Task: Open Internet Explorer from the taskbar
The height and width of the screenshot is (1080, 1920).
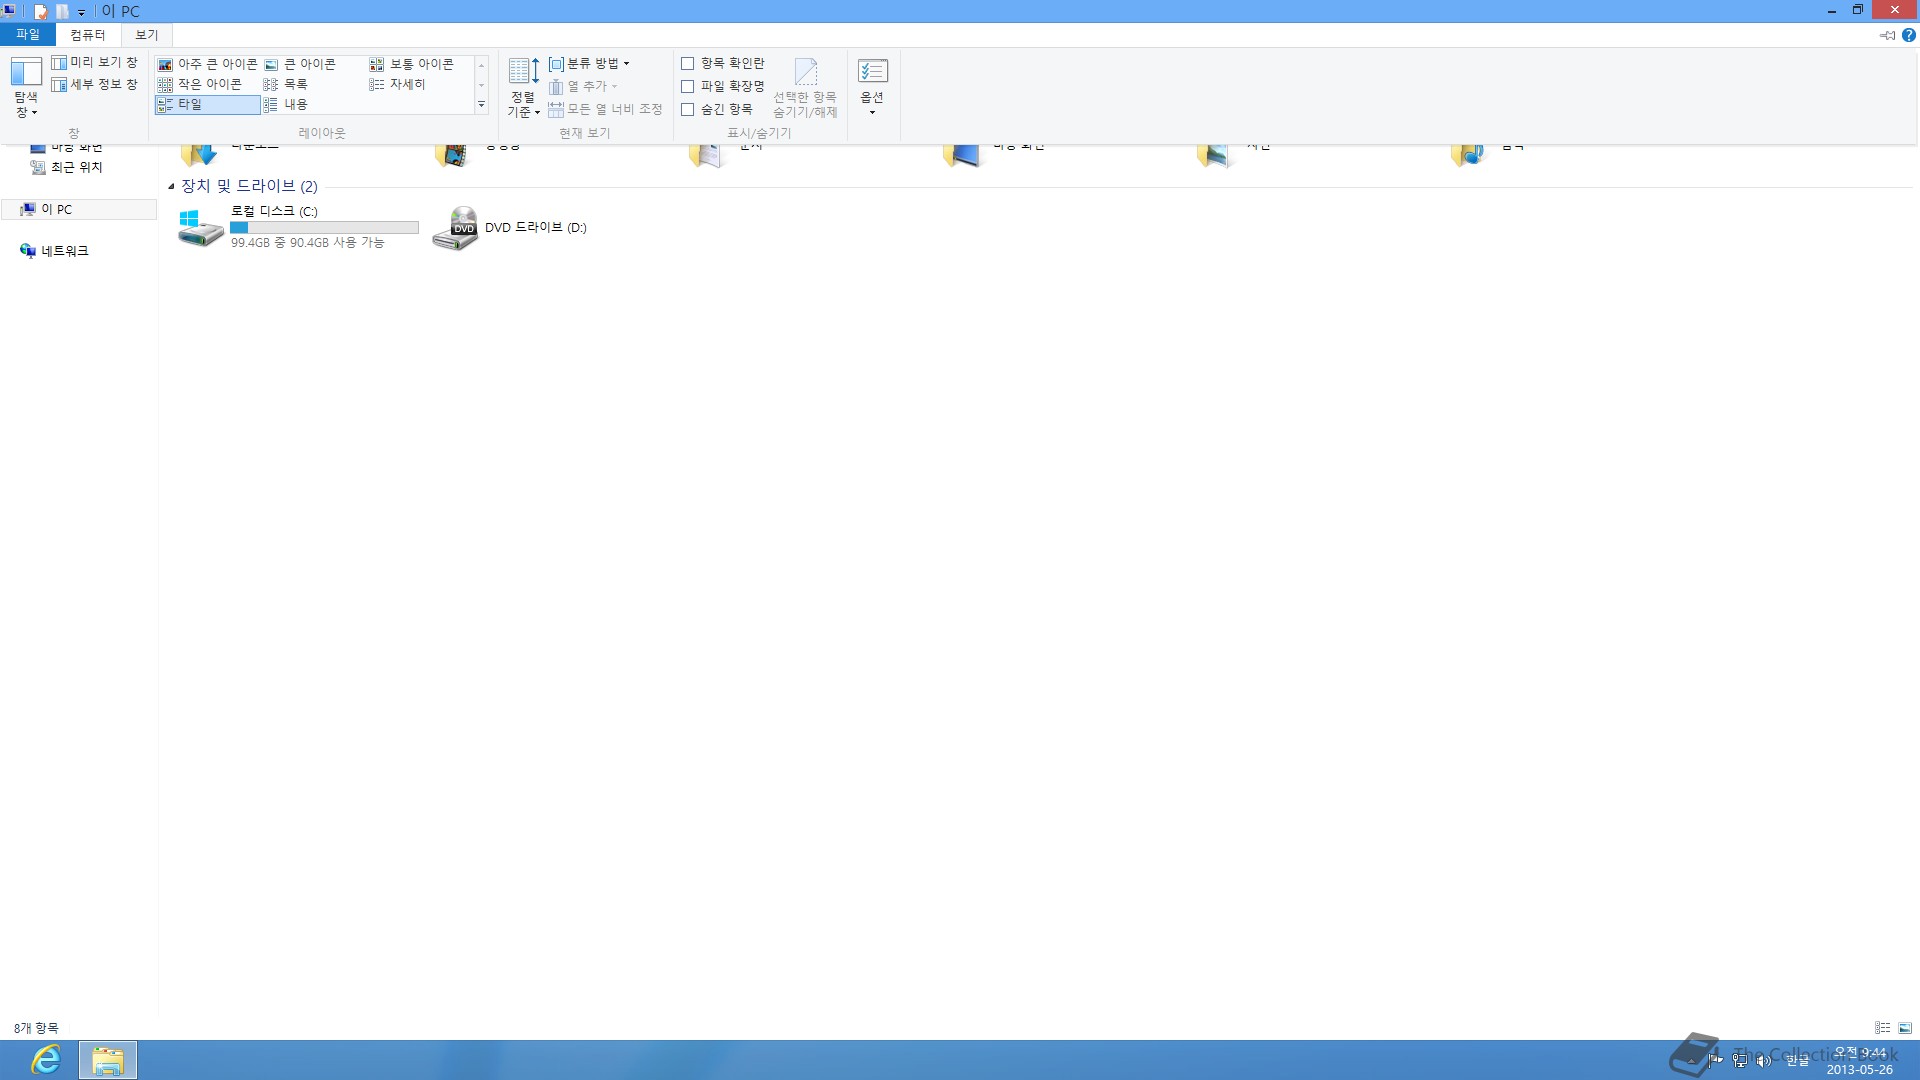Action: (x=46, y=1060)
